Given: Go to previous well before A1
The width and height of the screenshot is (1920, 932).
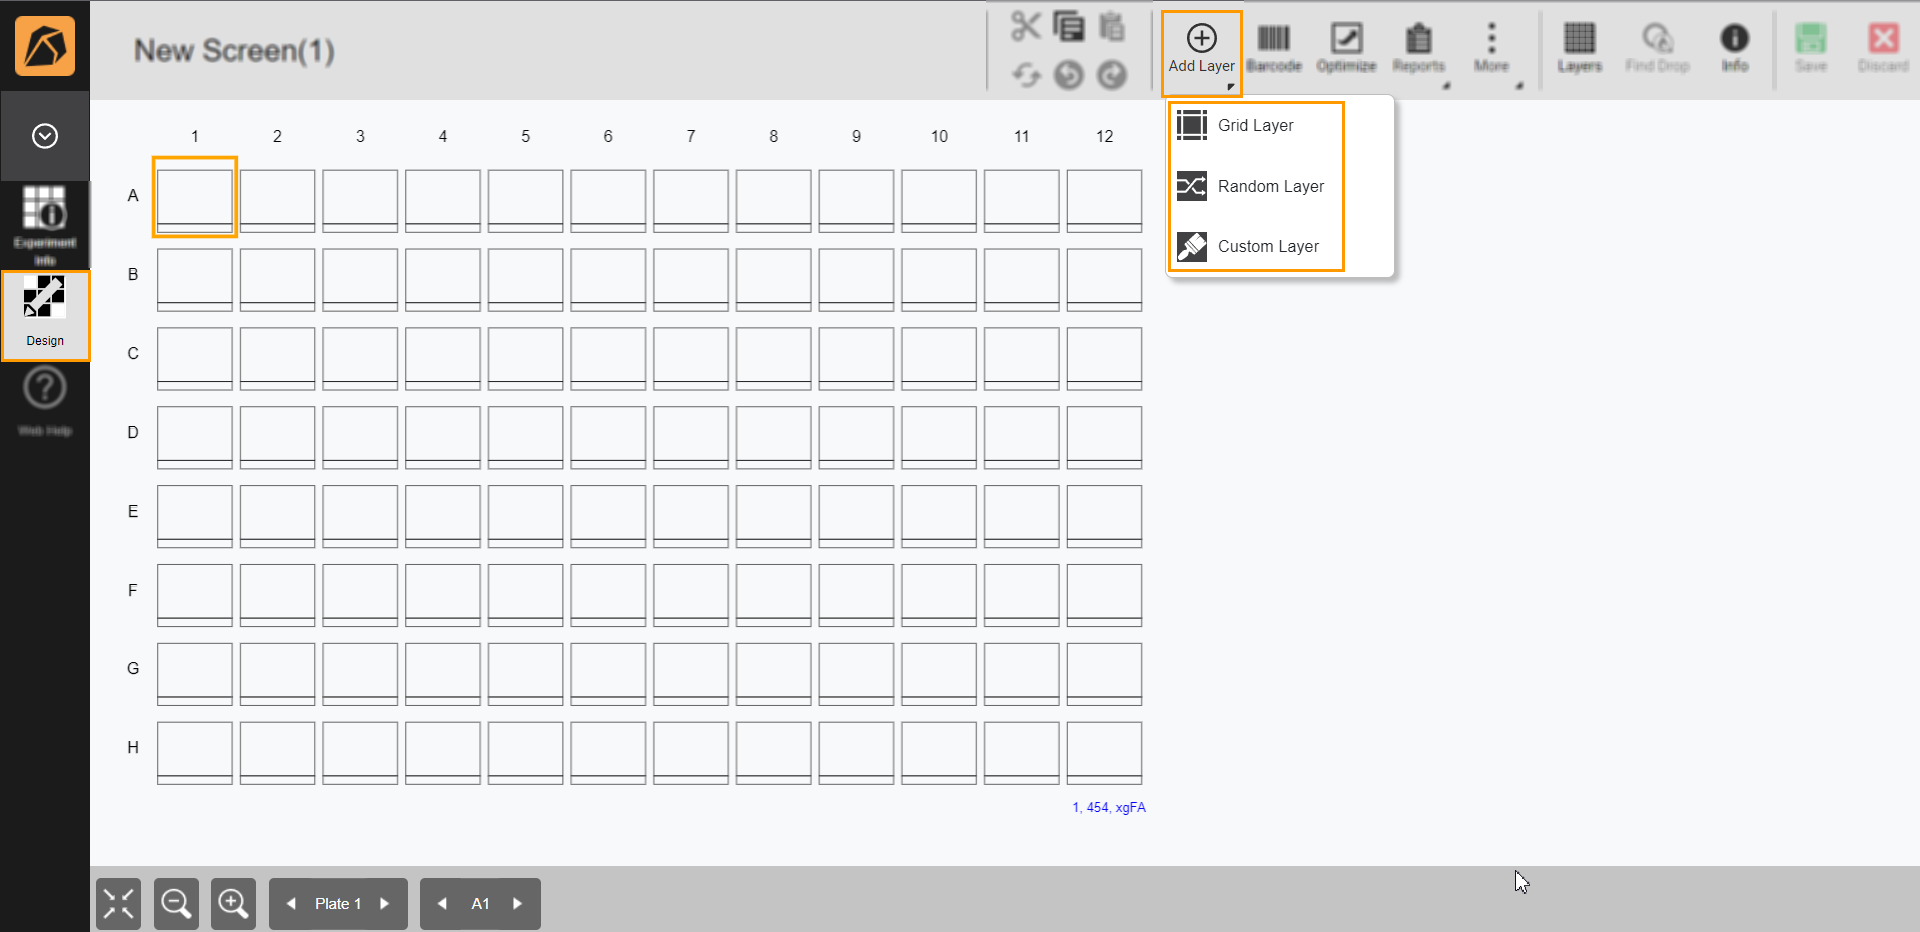Looking at the screenshot, I should click(x=442, y=904).
